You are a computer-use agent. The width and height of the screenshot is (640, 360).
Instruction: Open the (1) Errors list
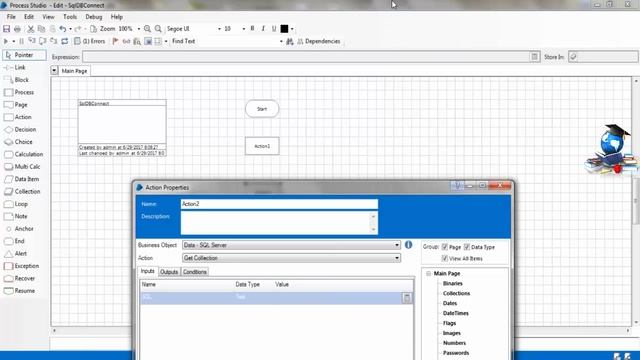89,41
